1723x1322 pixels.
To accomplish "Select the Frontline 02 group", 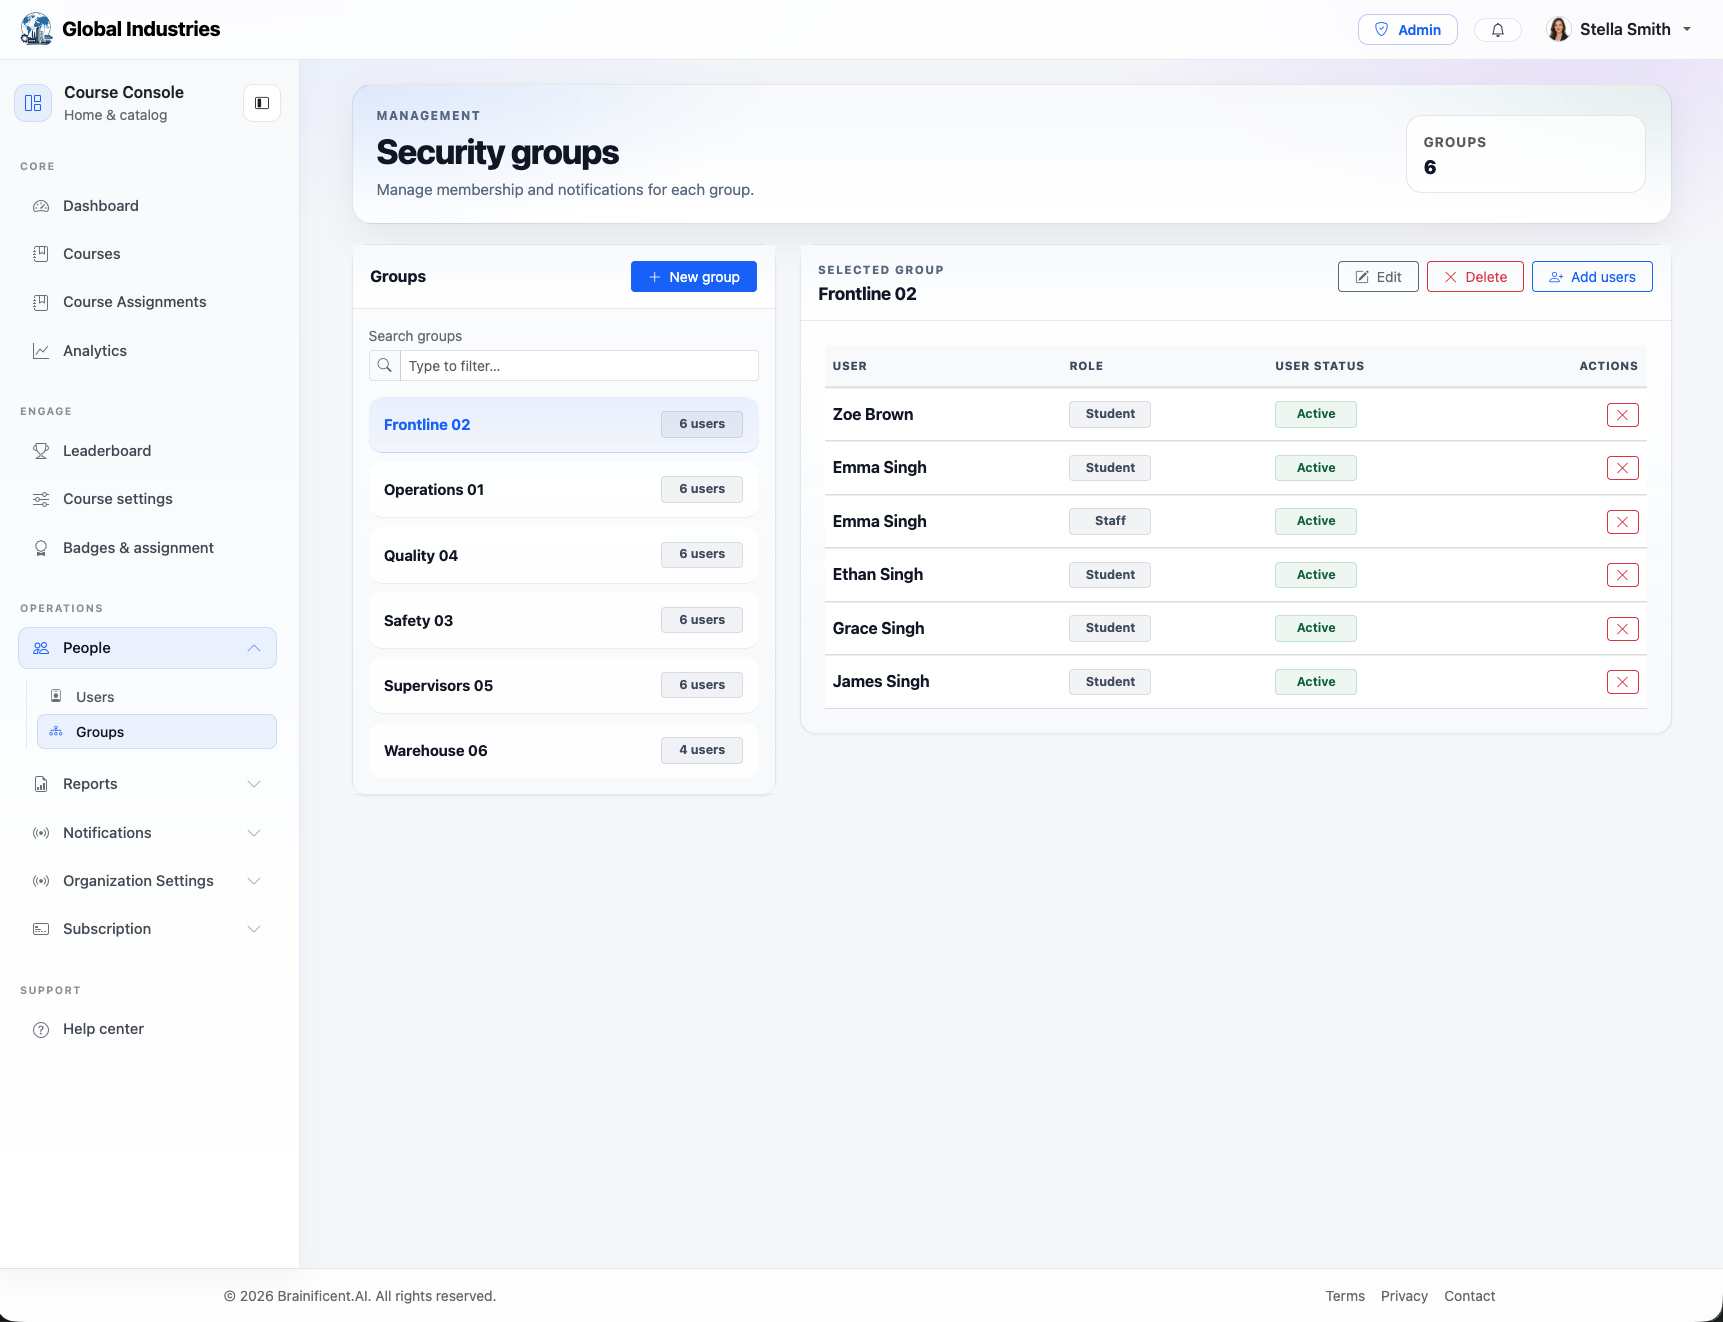I will (x=563, y=425).
